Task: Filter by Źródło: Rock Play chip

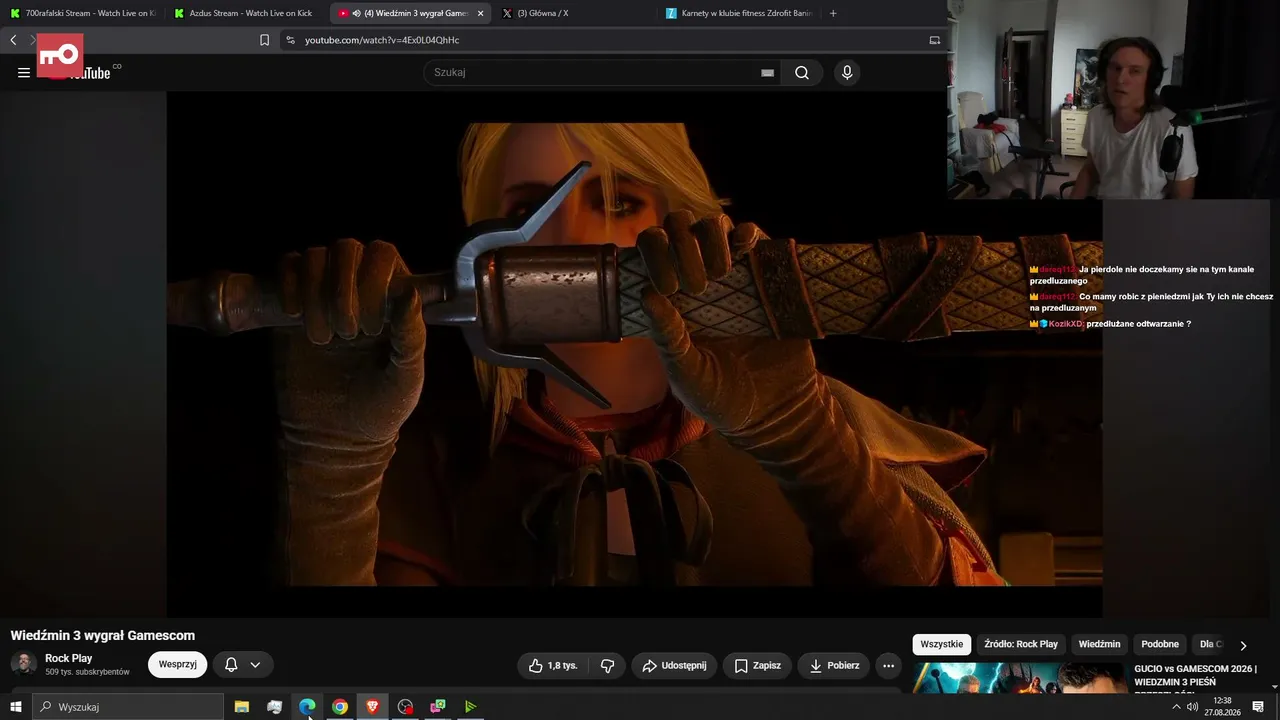Action: click(1020, 644)
